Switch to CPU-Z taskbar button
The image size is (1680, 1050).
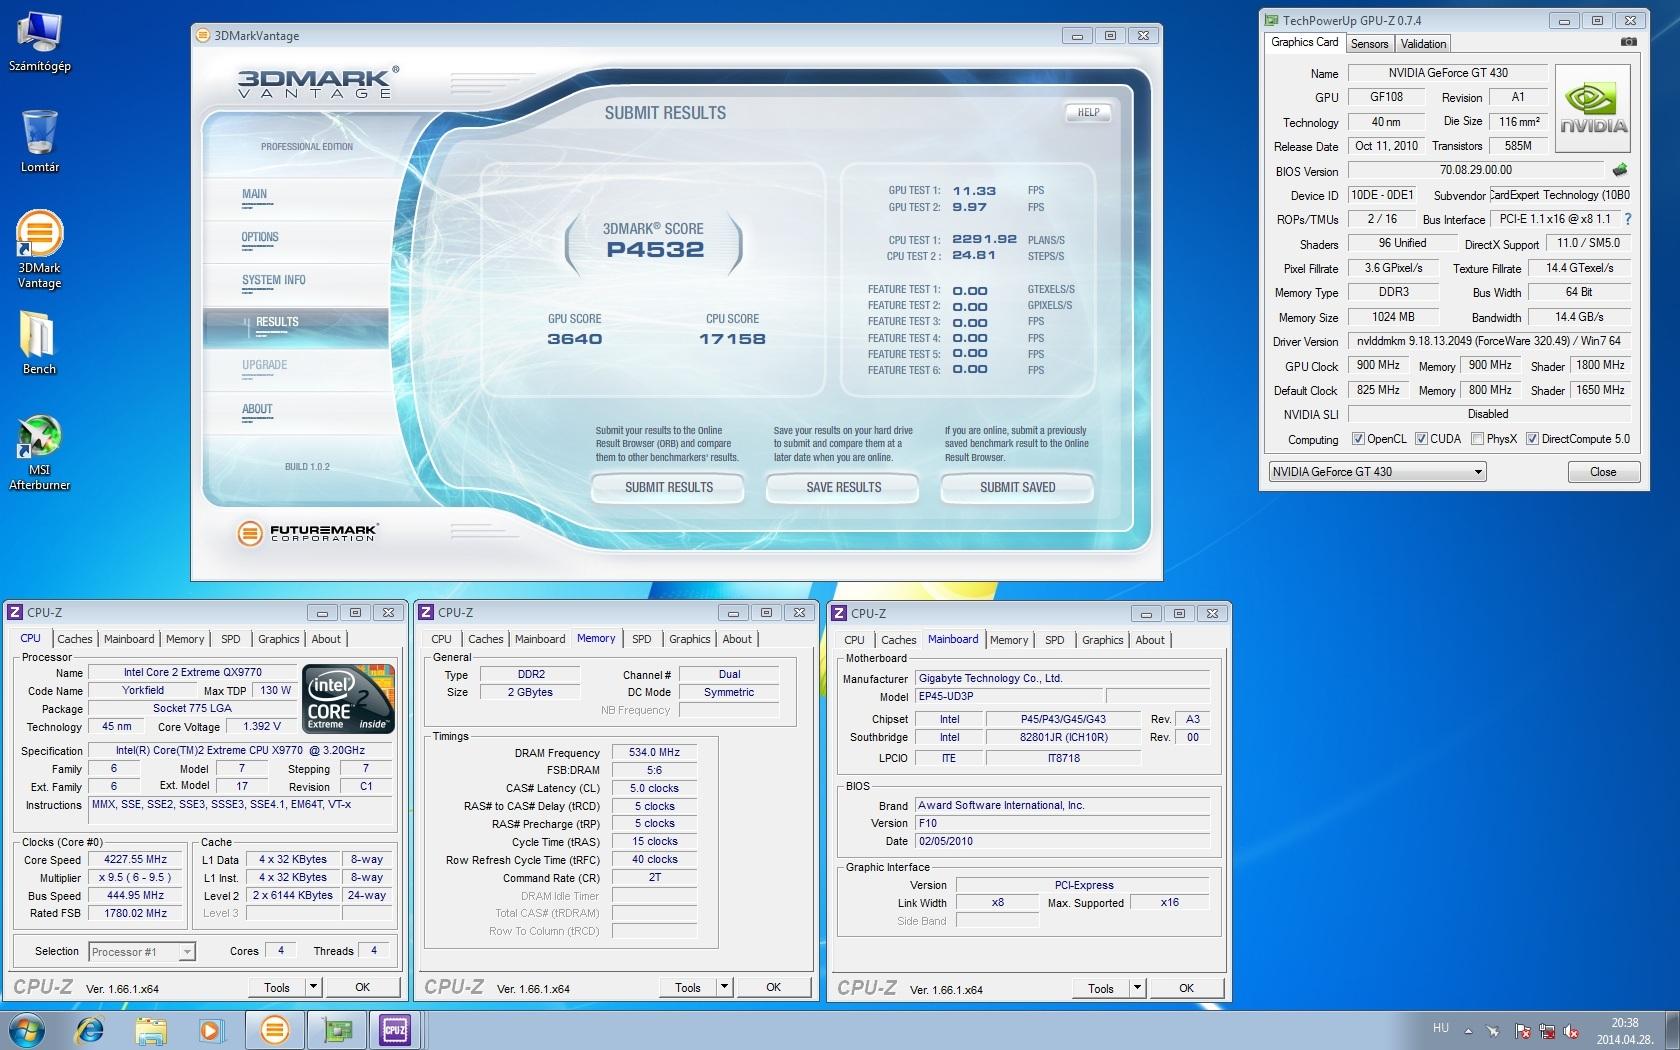(396, 1029)
